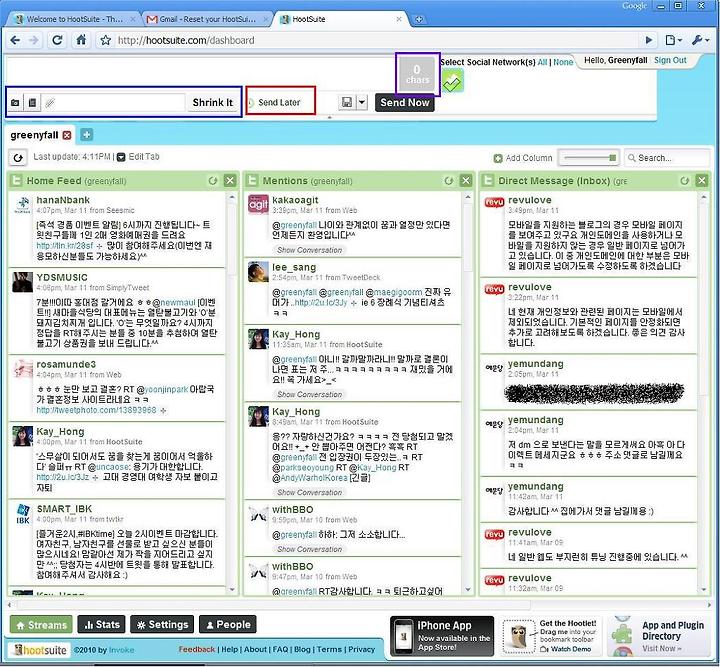This screenshot has width=720, height=667.
Task: Open hanaNbank profile name
Action: [63, 200]
